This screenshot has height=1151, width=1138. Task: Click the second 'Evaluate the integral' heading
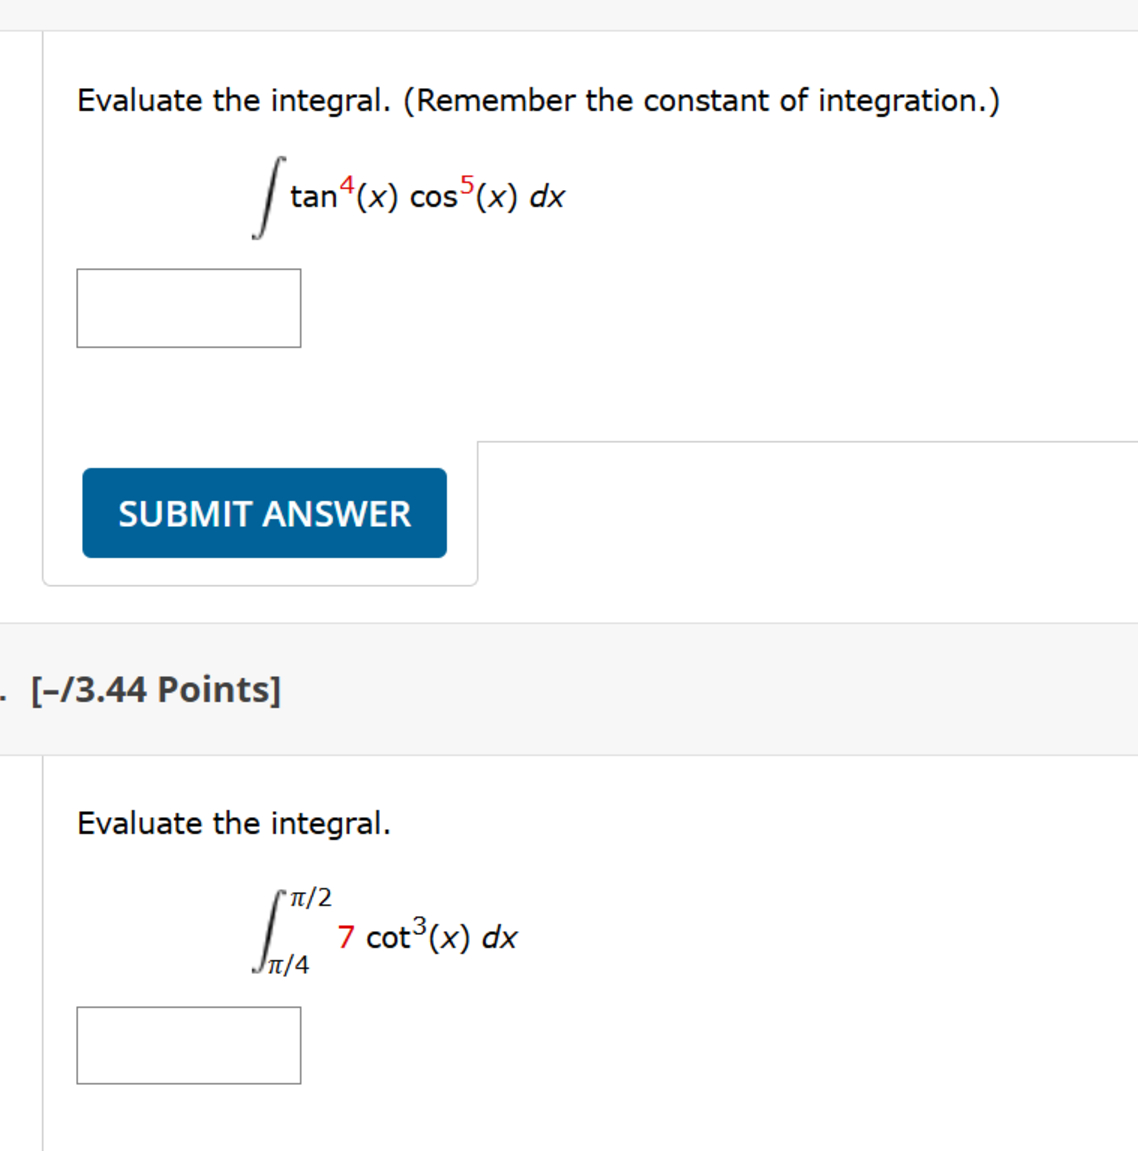click(x=236, y=823)
